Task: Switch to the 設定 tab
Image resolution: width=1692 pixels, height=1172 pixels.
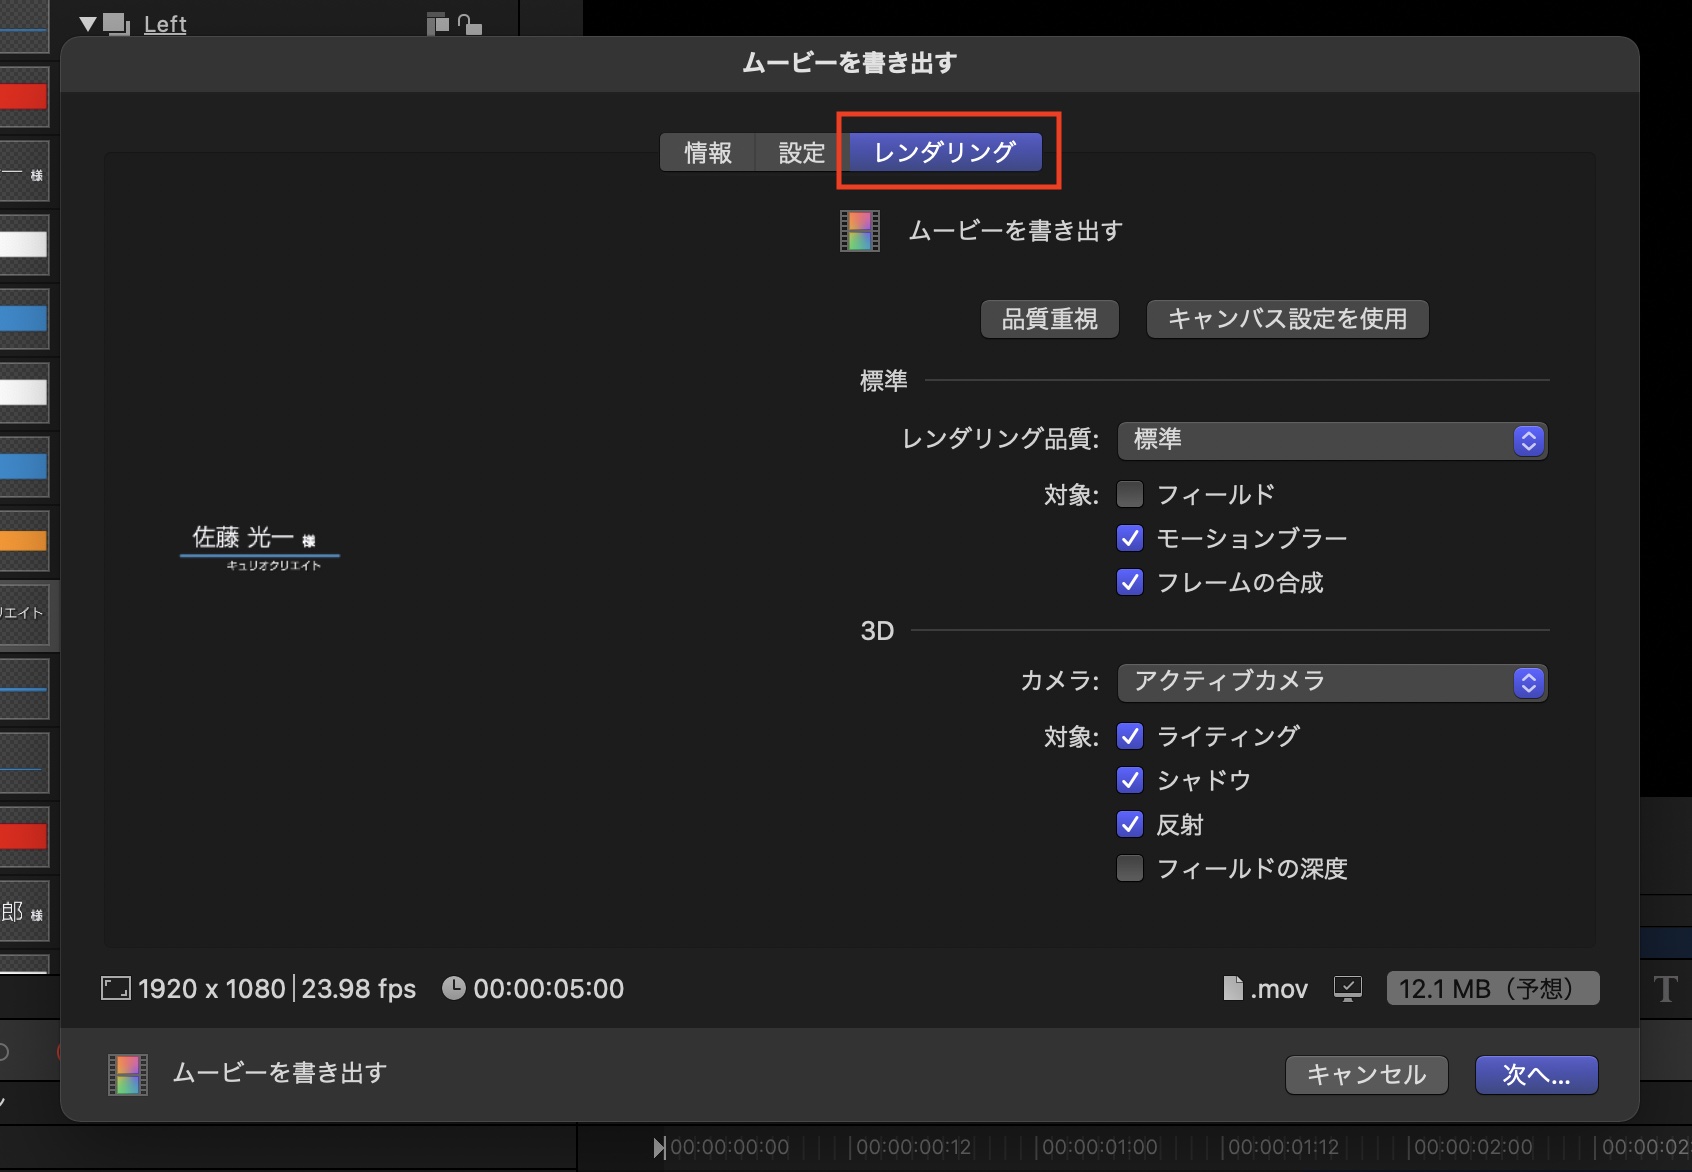Action: tap(801, 153)
